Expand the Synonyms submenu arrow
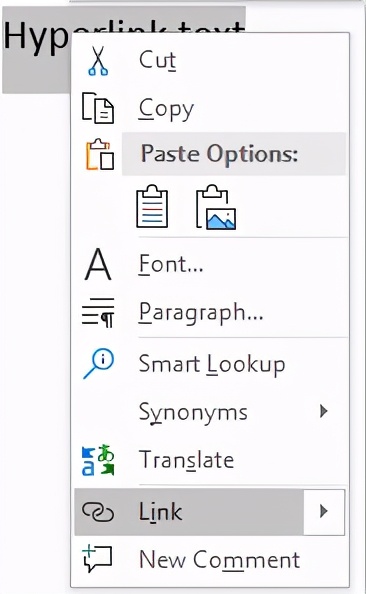This screenshot has height=594, width=366. click(x=323, y=411)
